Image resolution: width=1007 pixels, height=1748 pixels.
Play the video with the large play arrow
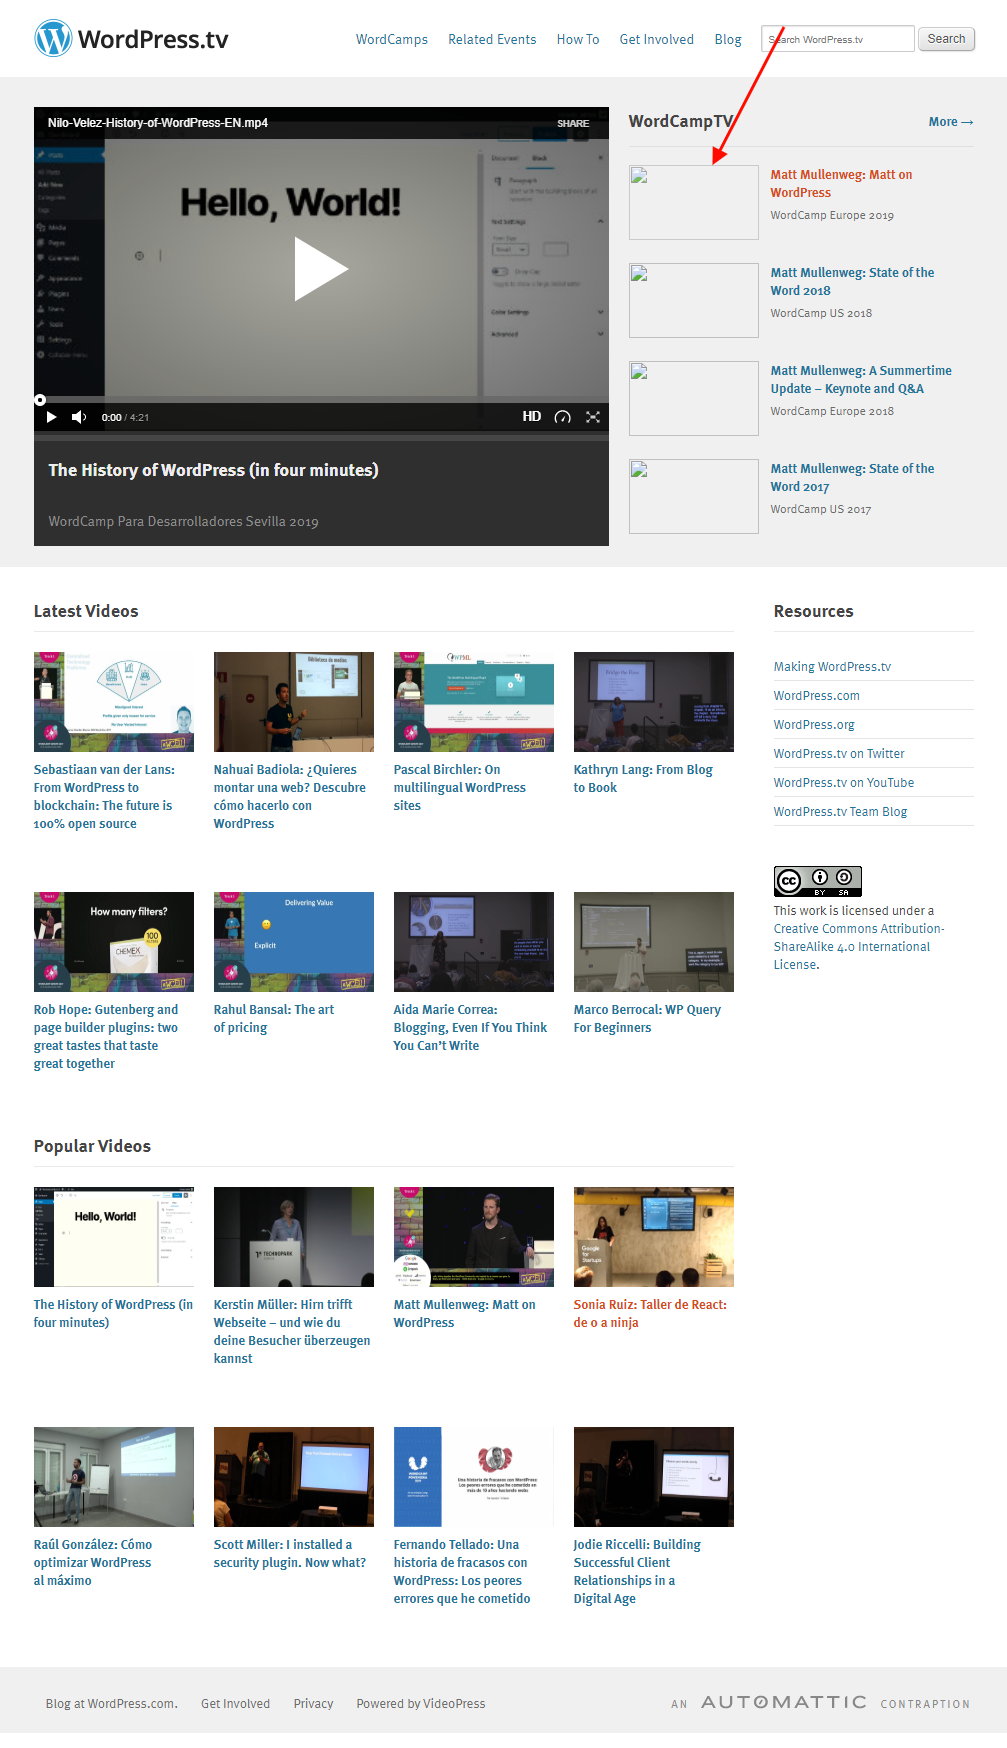(x=321, y=268)
